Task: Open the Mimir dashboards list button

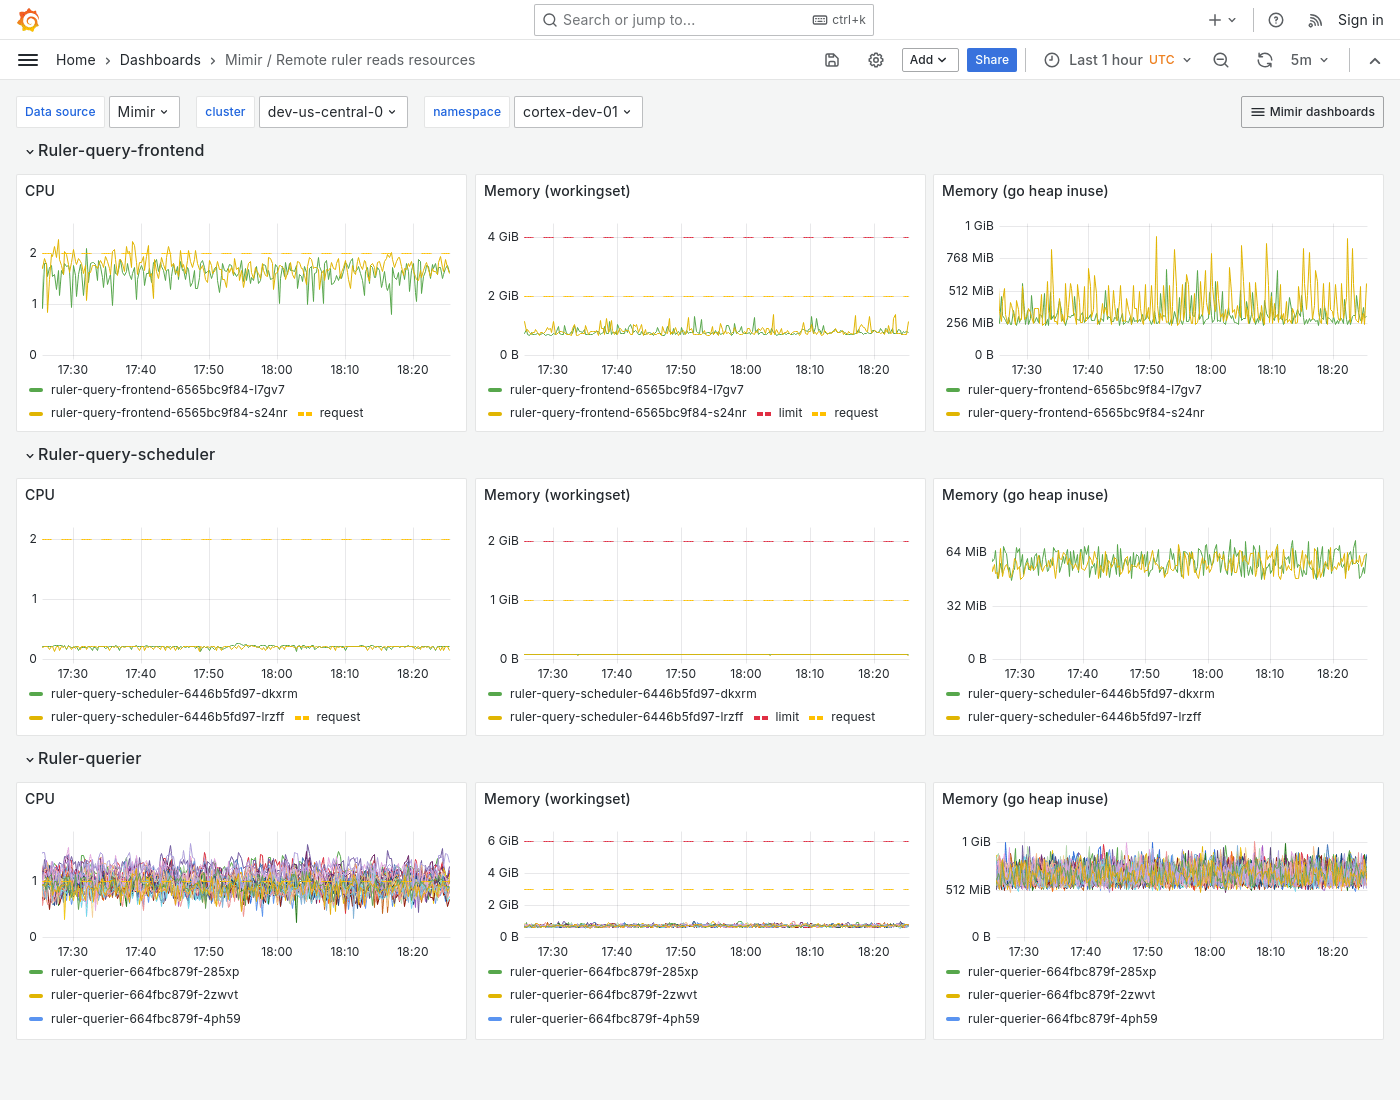Action: 1312,112
